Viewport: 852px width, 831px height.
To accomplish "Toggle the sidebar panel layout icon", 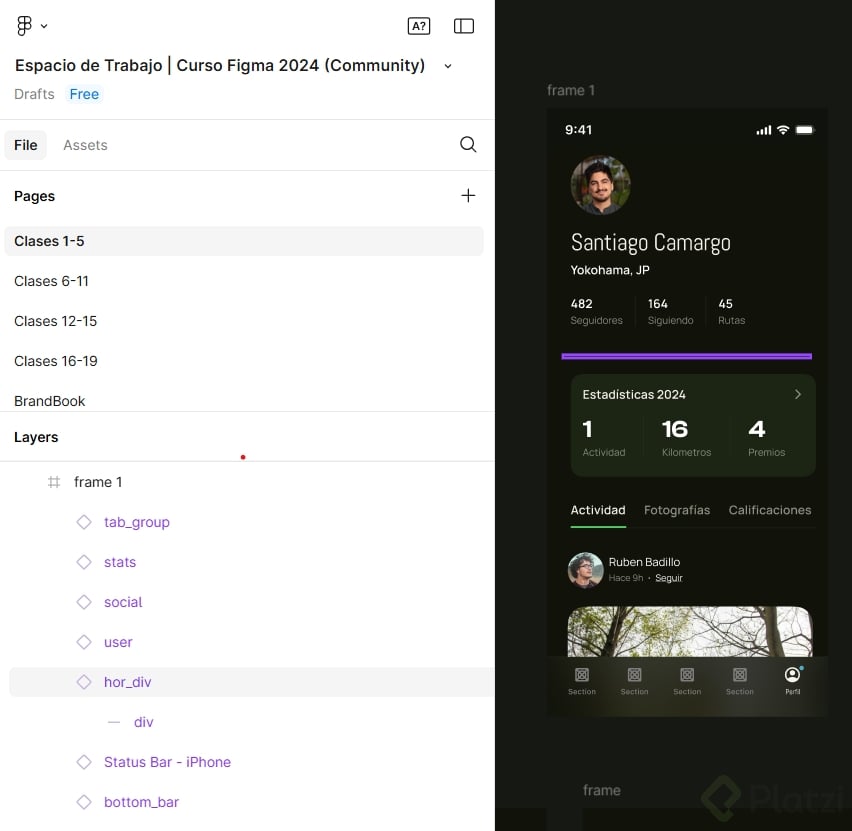I will [x=463, y=26].
